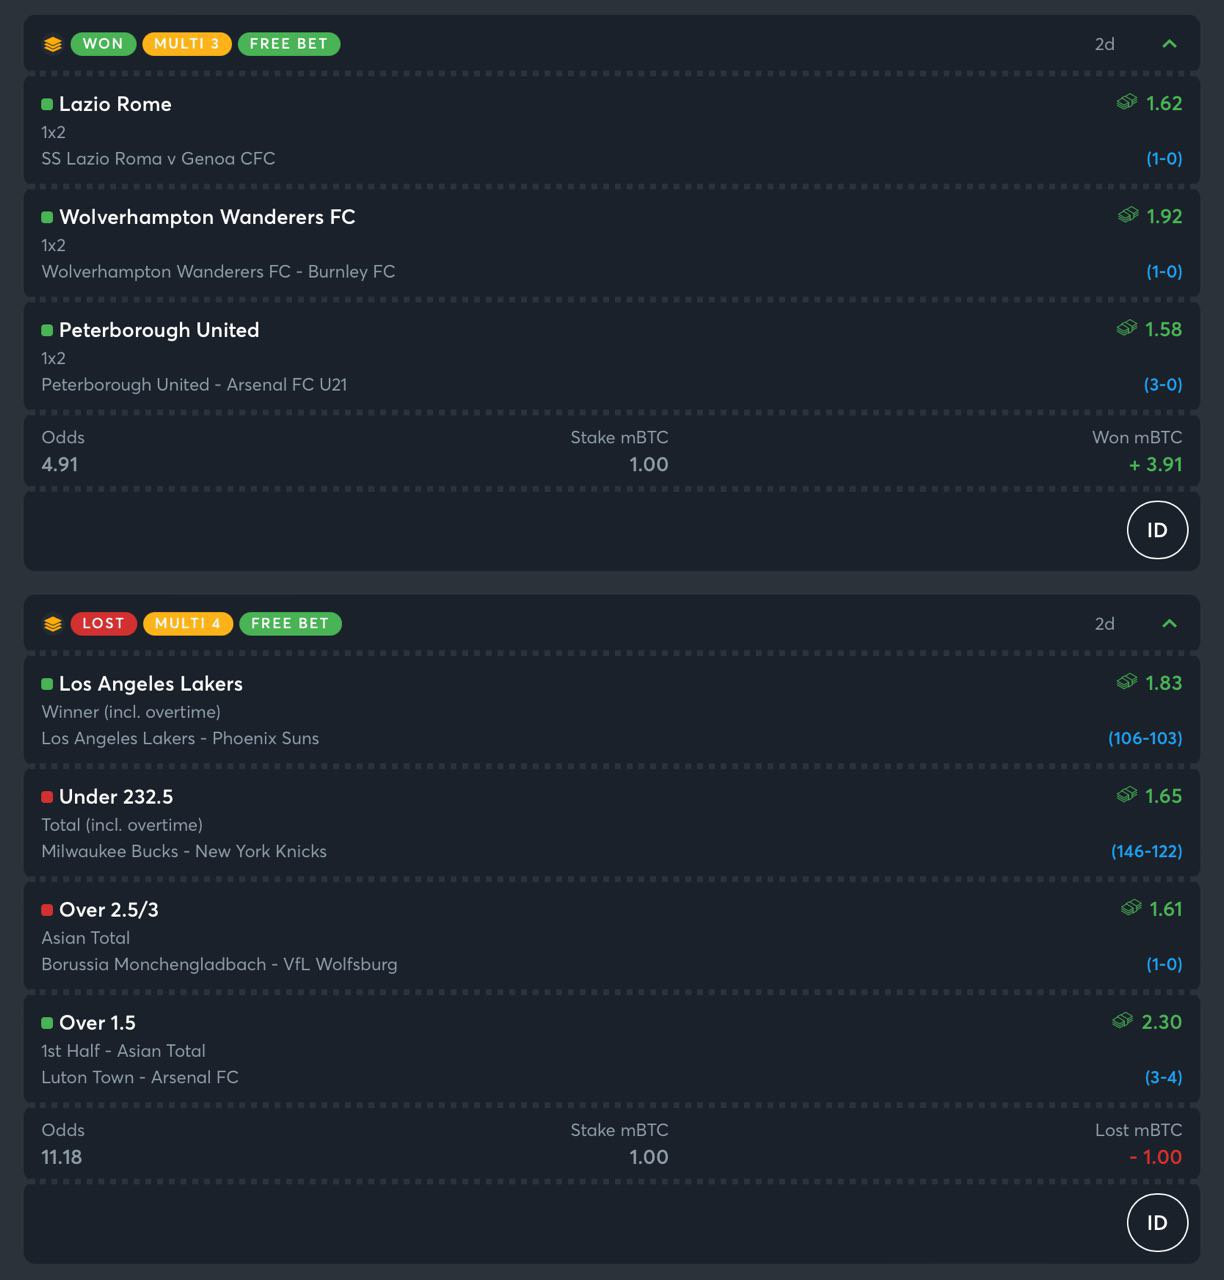Click the ID button on lost bet
The width and height of the screenshot is (1224, 1280).
click(x=1157, y=1222)
